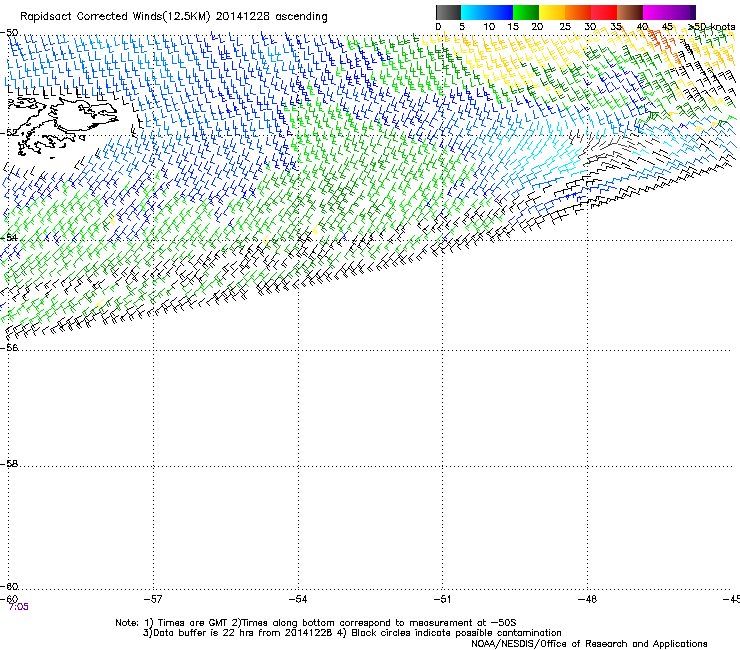Select the yellow 20-25 knots color band
Screen dimensions: 740x650
pos(552,12)
